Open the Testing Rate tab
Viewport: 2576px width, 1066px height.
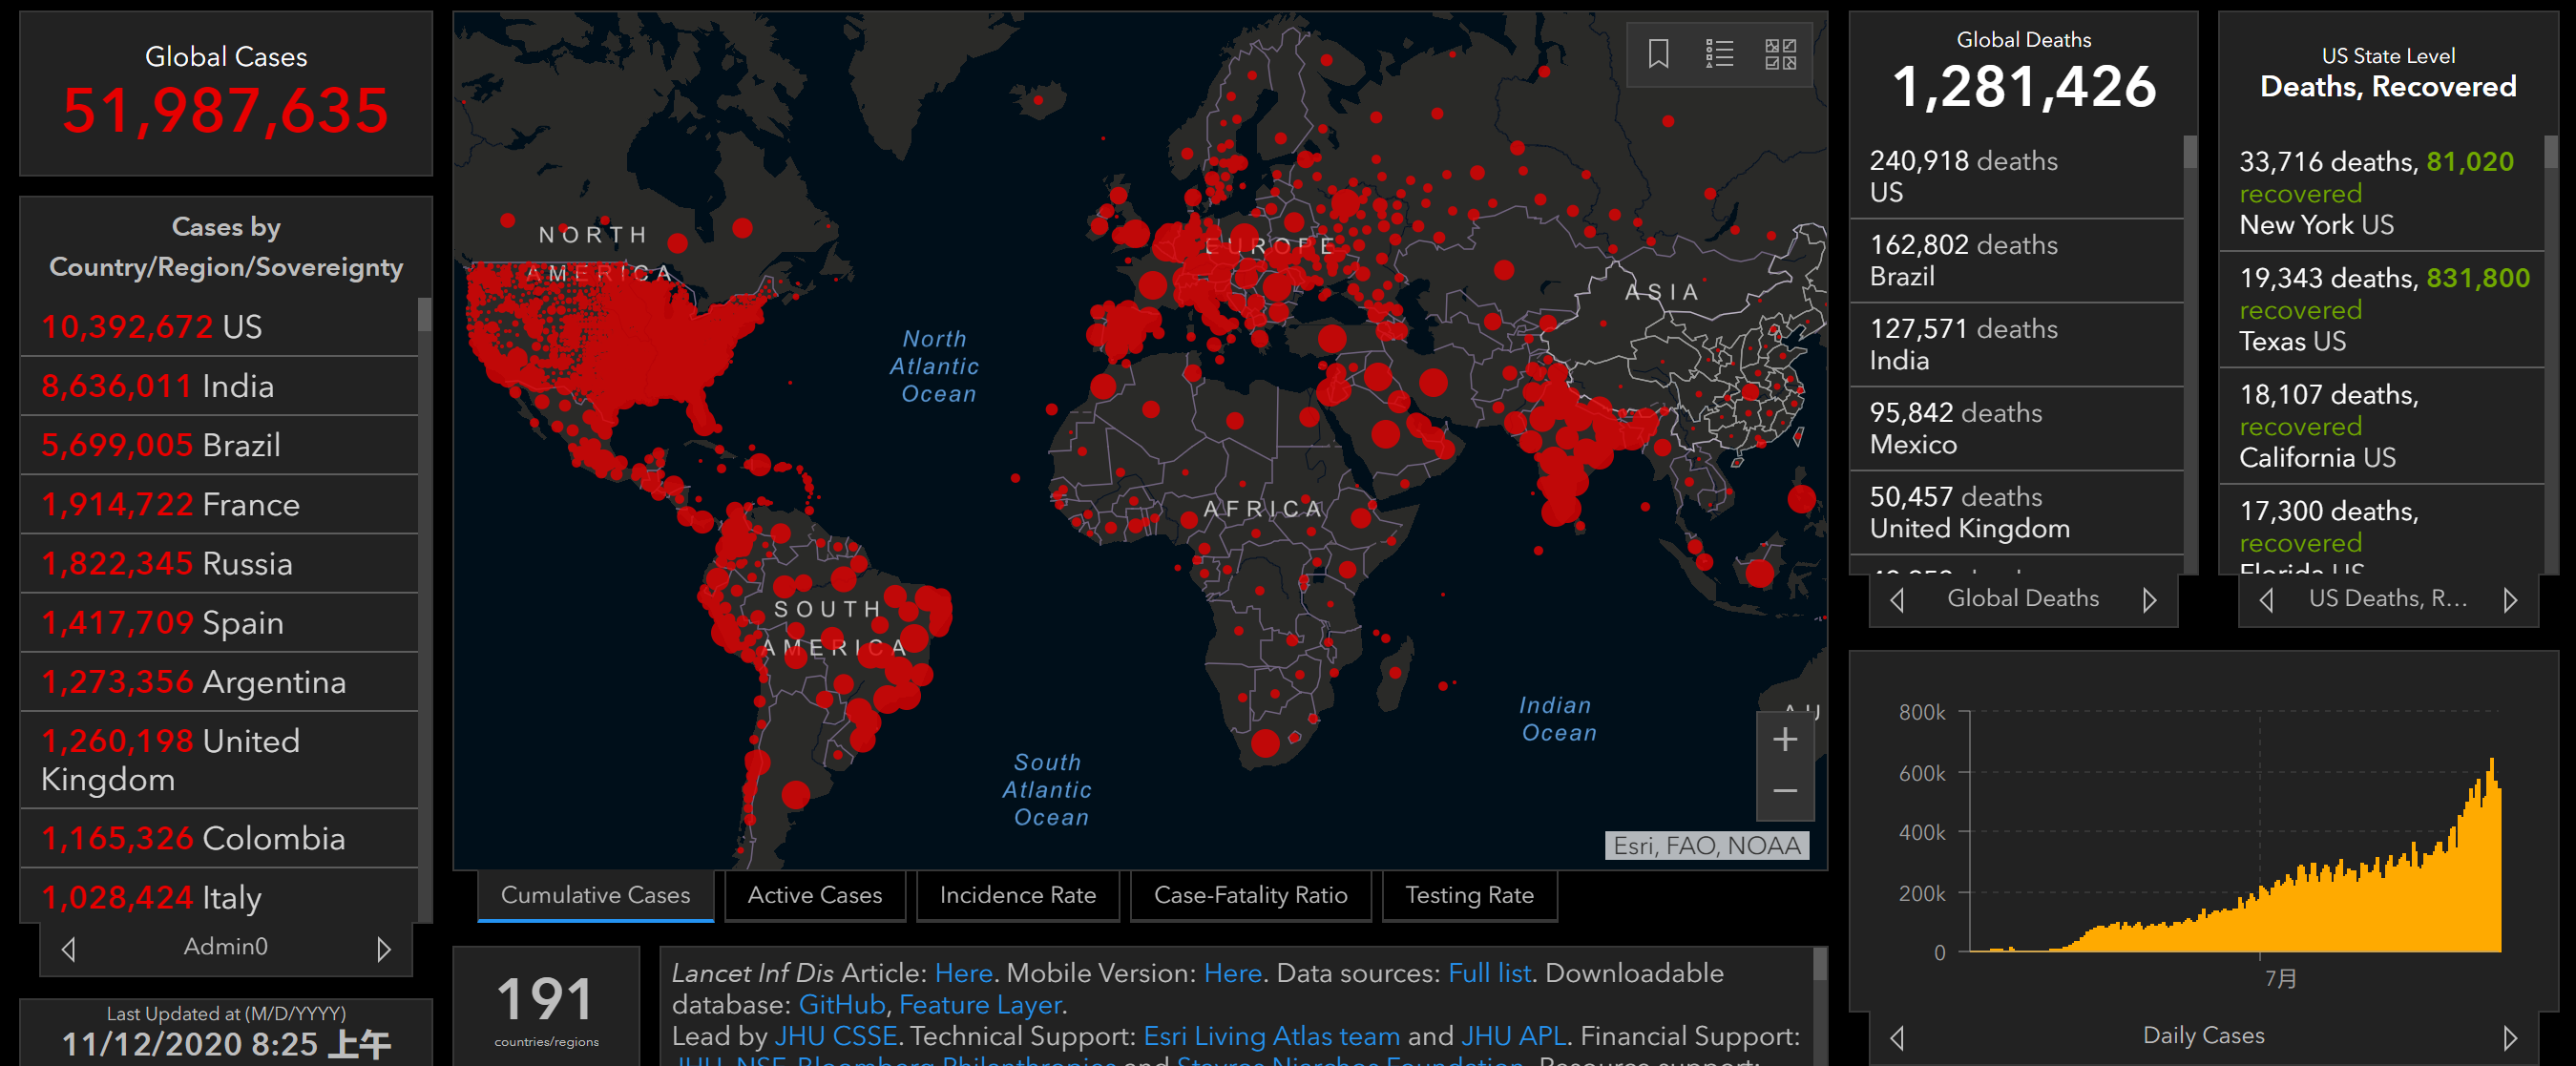click(x=1469, y=895)
